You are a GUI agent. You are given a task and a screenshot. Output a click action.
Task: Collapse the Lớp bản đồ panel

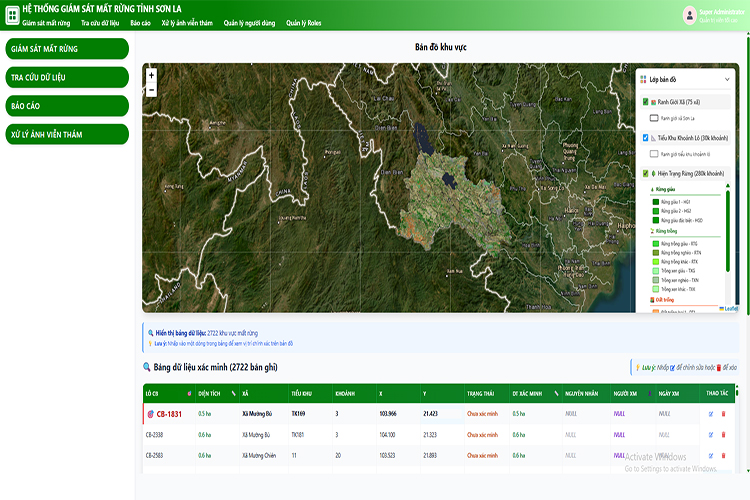(728, 79)
